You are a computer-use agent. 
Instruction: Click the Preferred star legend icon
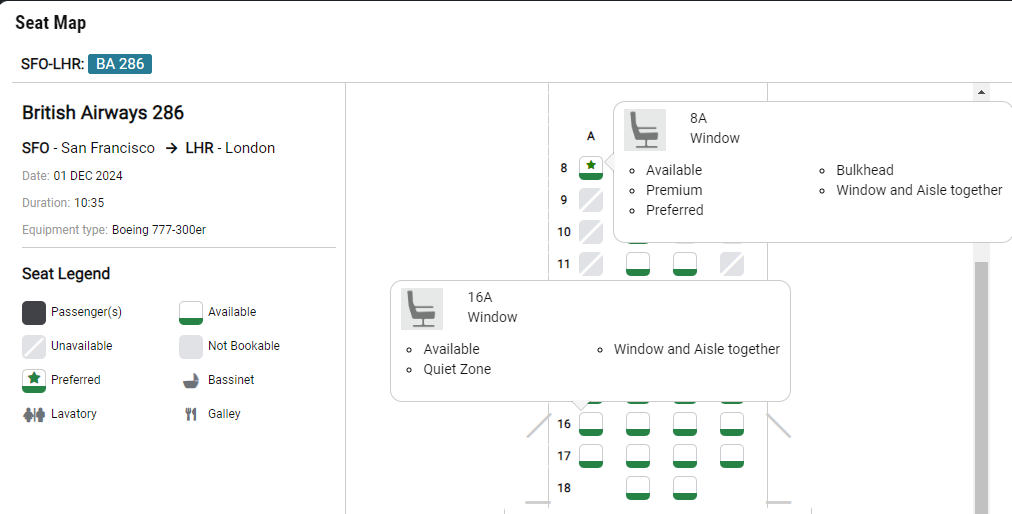coord(34,380)
